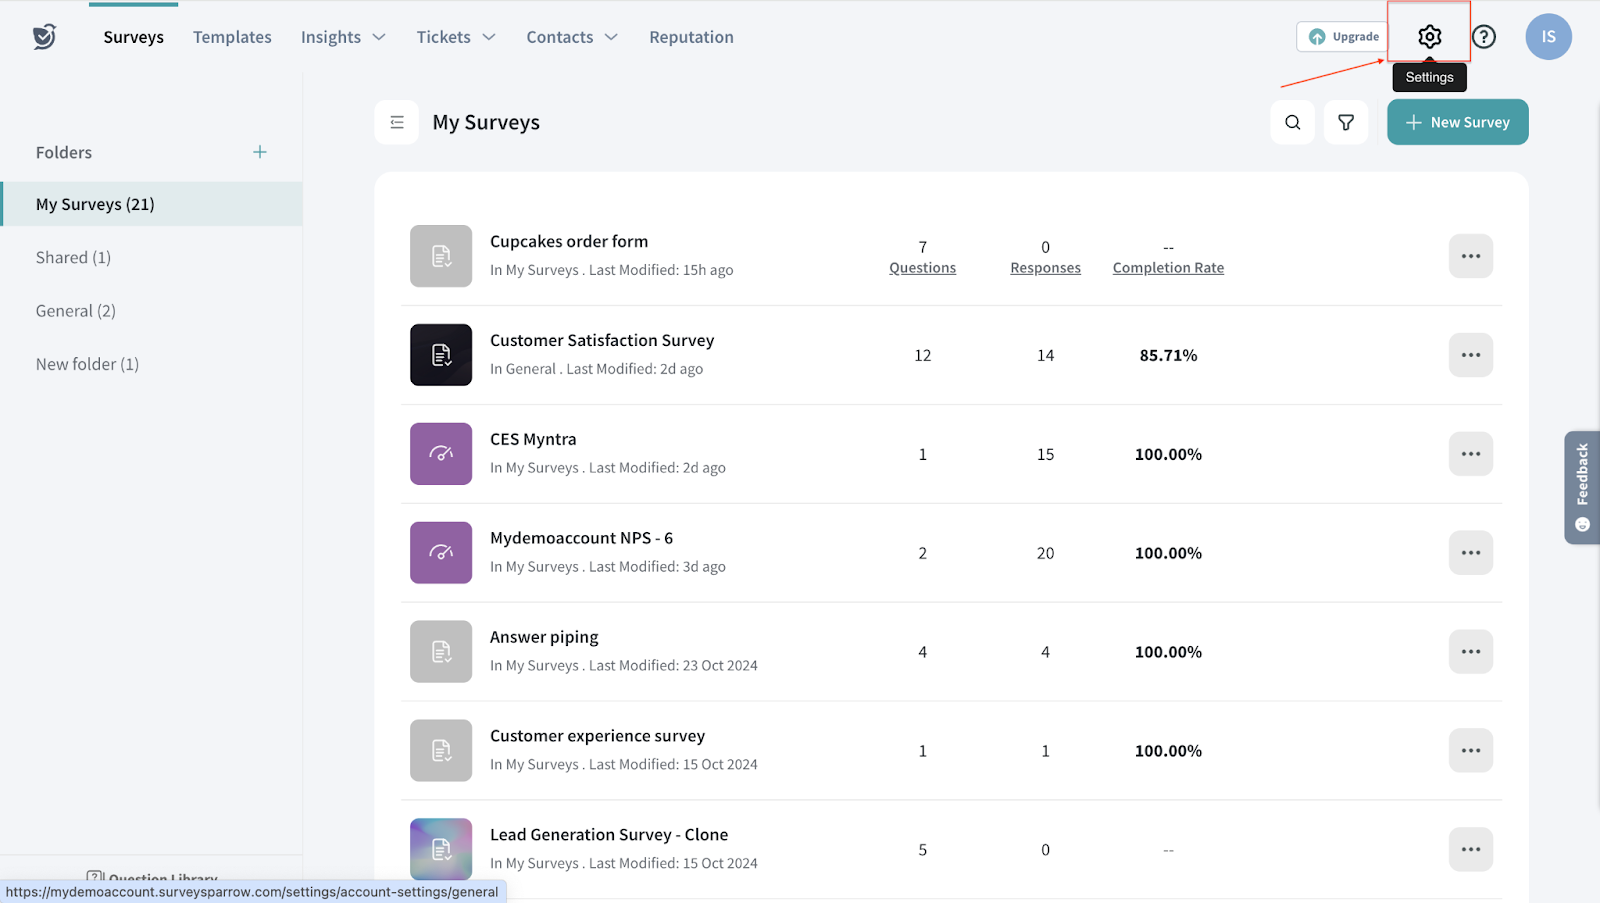The height and width of the screenshot is (903, 1600).
Task: Expand the Tickets dropdown menu
Action: [x=456, y=37]
